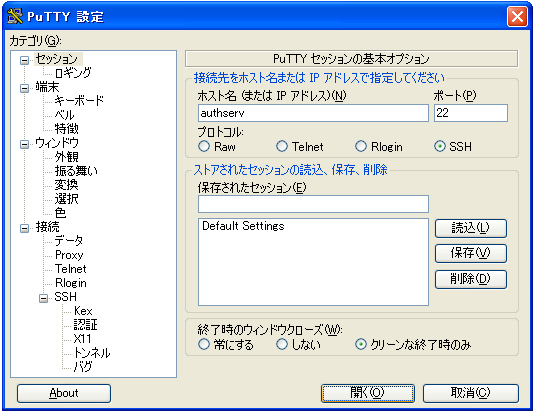Choose the Rlogin protocol option
Screen dimensions: 534x413
(x=361, y=146)
